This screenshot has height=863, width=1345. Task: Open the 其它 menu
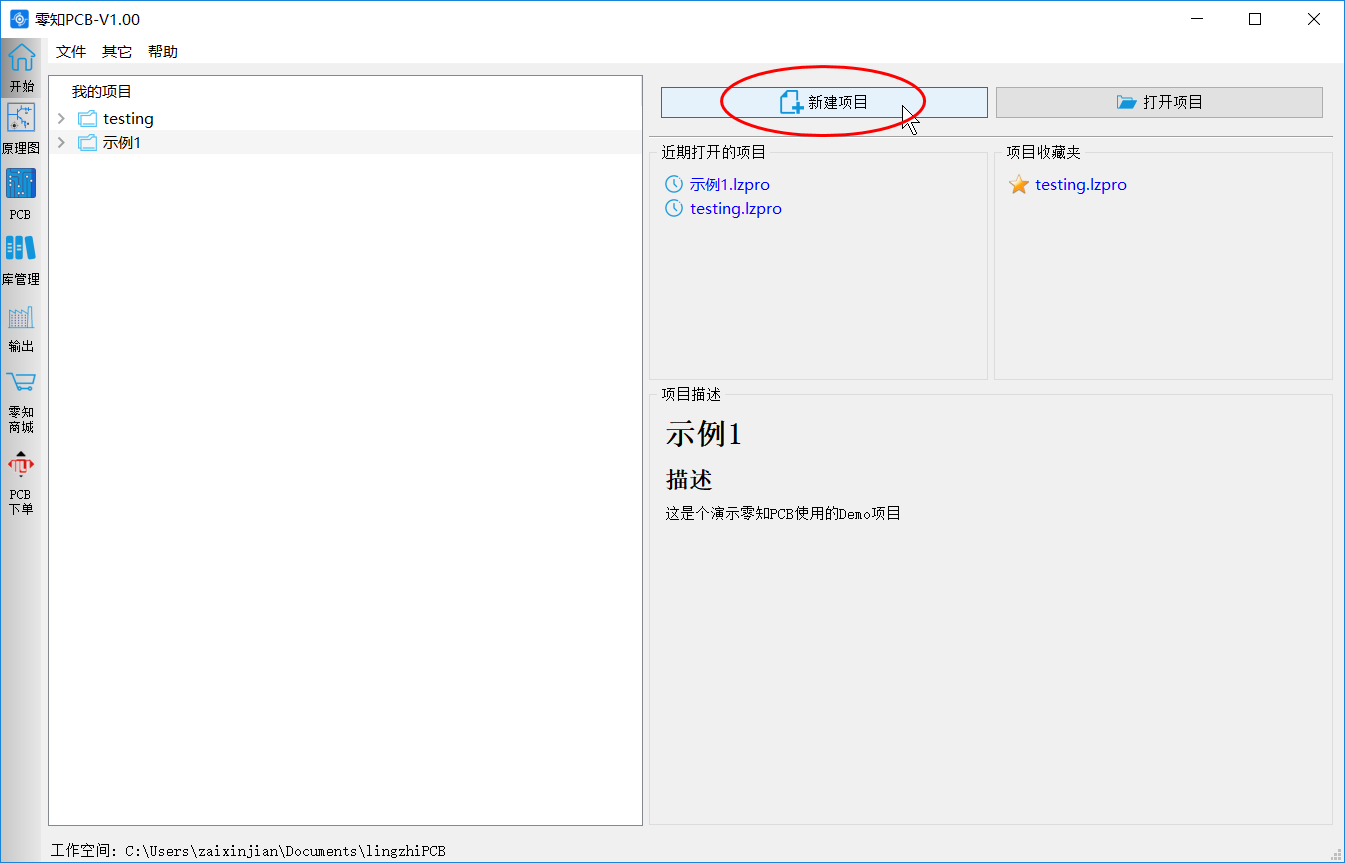(117, 52)
